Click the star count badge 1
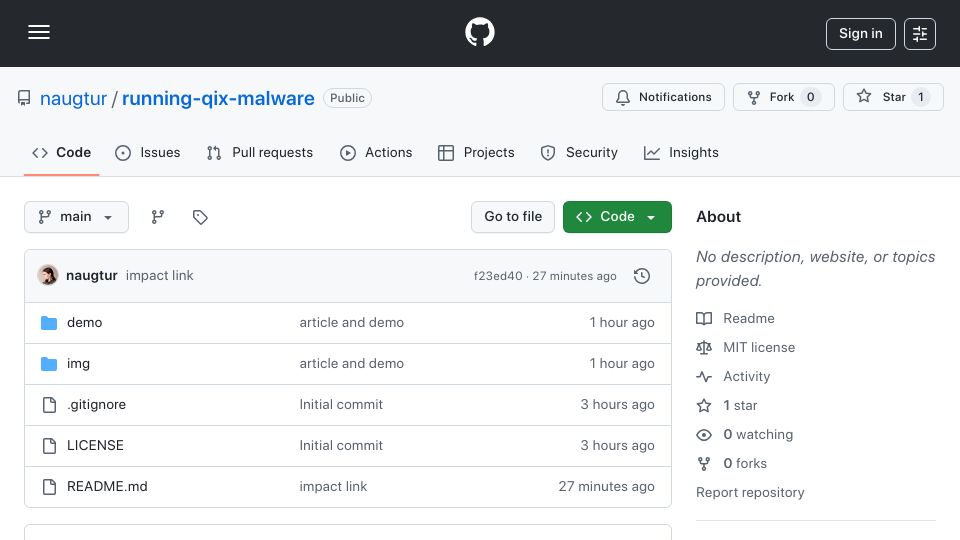 pos(920,97)
